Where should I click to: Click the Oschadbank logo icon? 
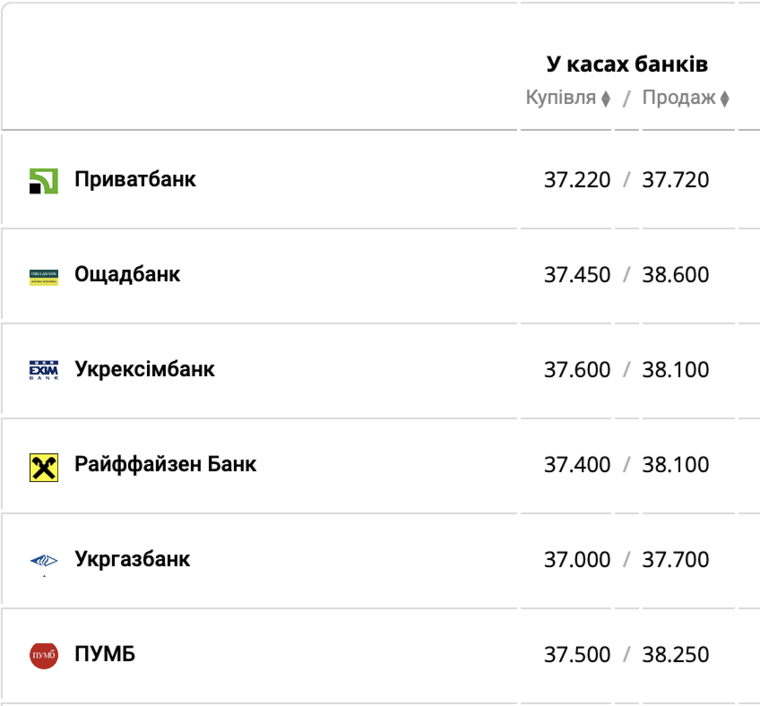point(44,276)
